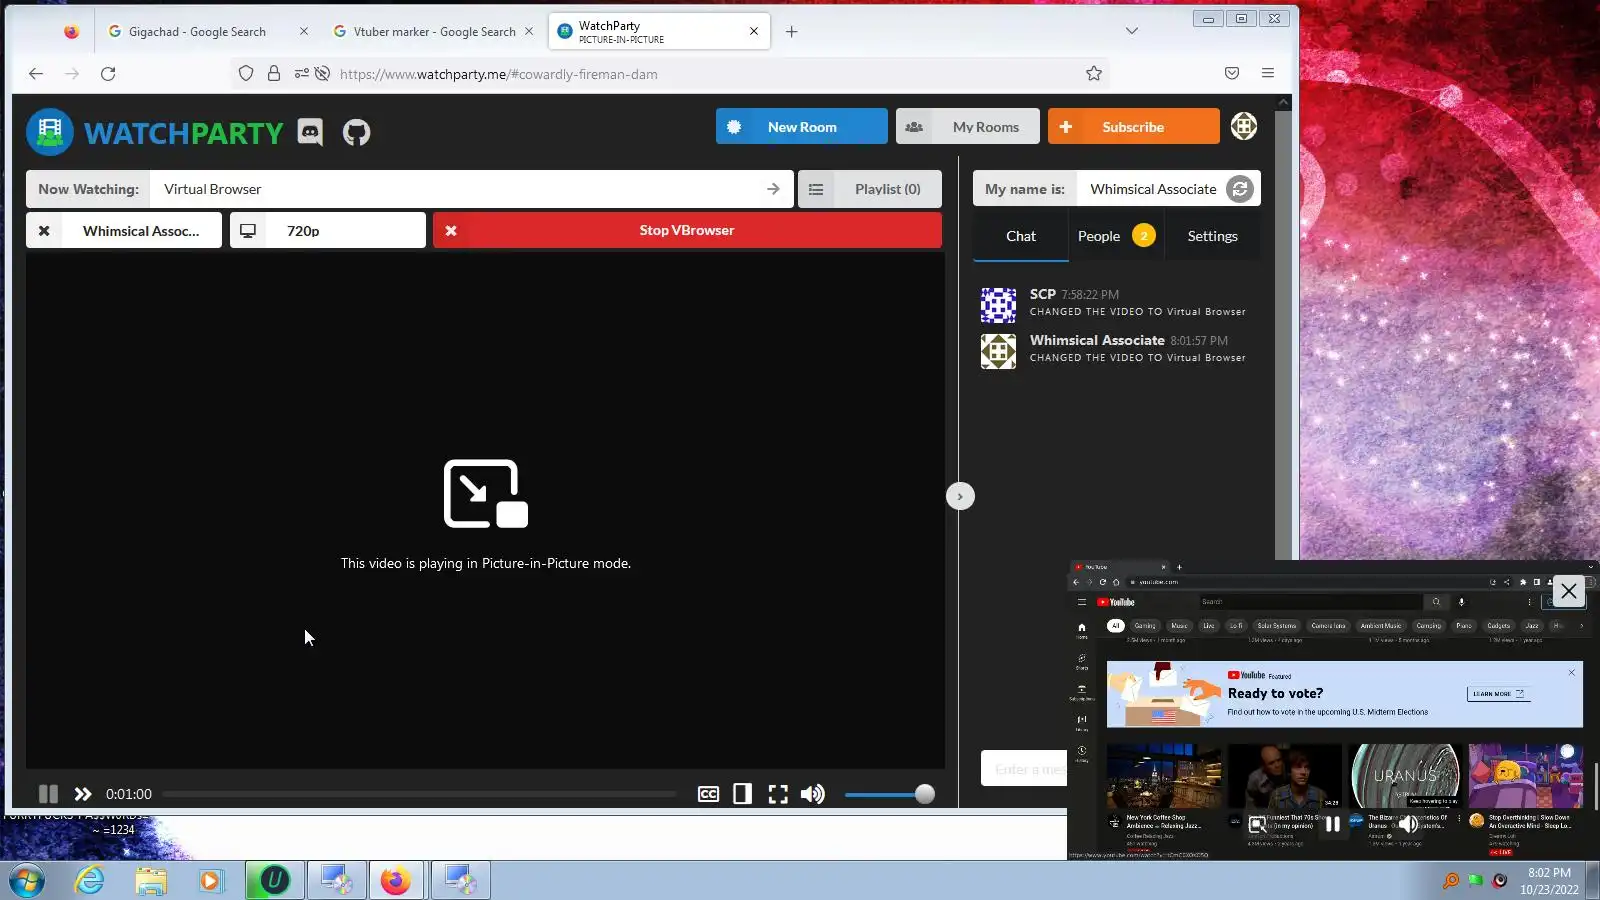This screenshot has height=900, width=1600.
Task: Edit the My name is field
Action: (x=1151, y=189)
